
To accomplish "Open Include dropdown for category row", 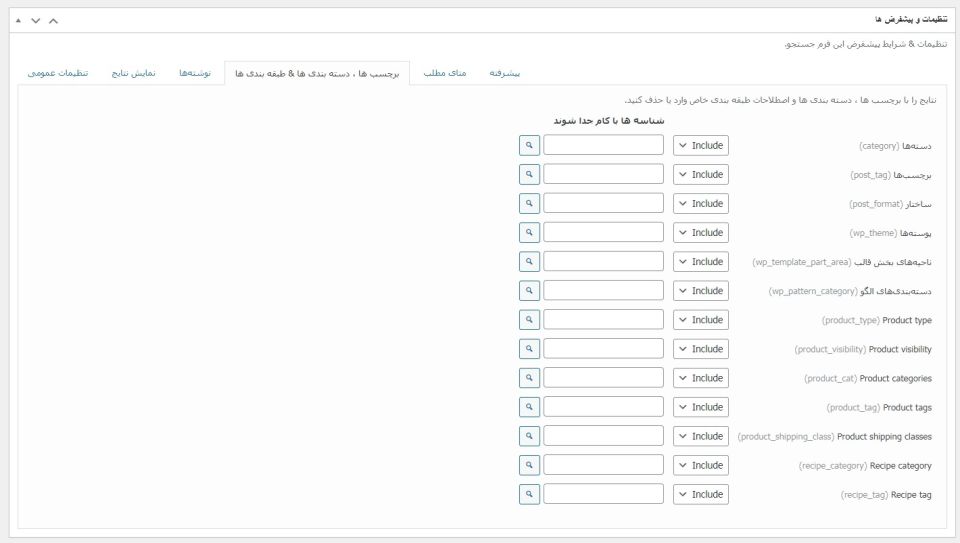I will click(x=700, y=145).
